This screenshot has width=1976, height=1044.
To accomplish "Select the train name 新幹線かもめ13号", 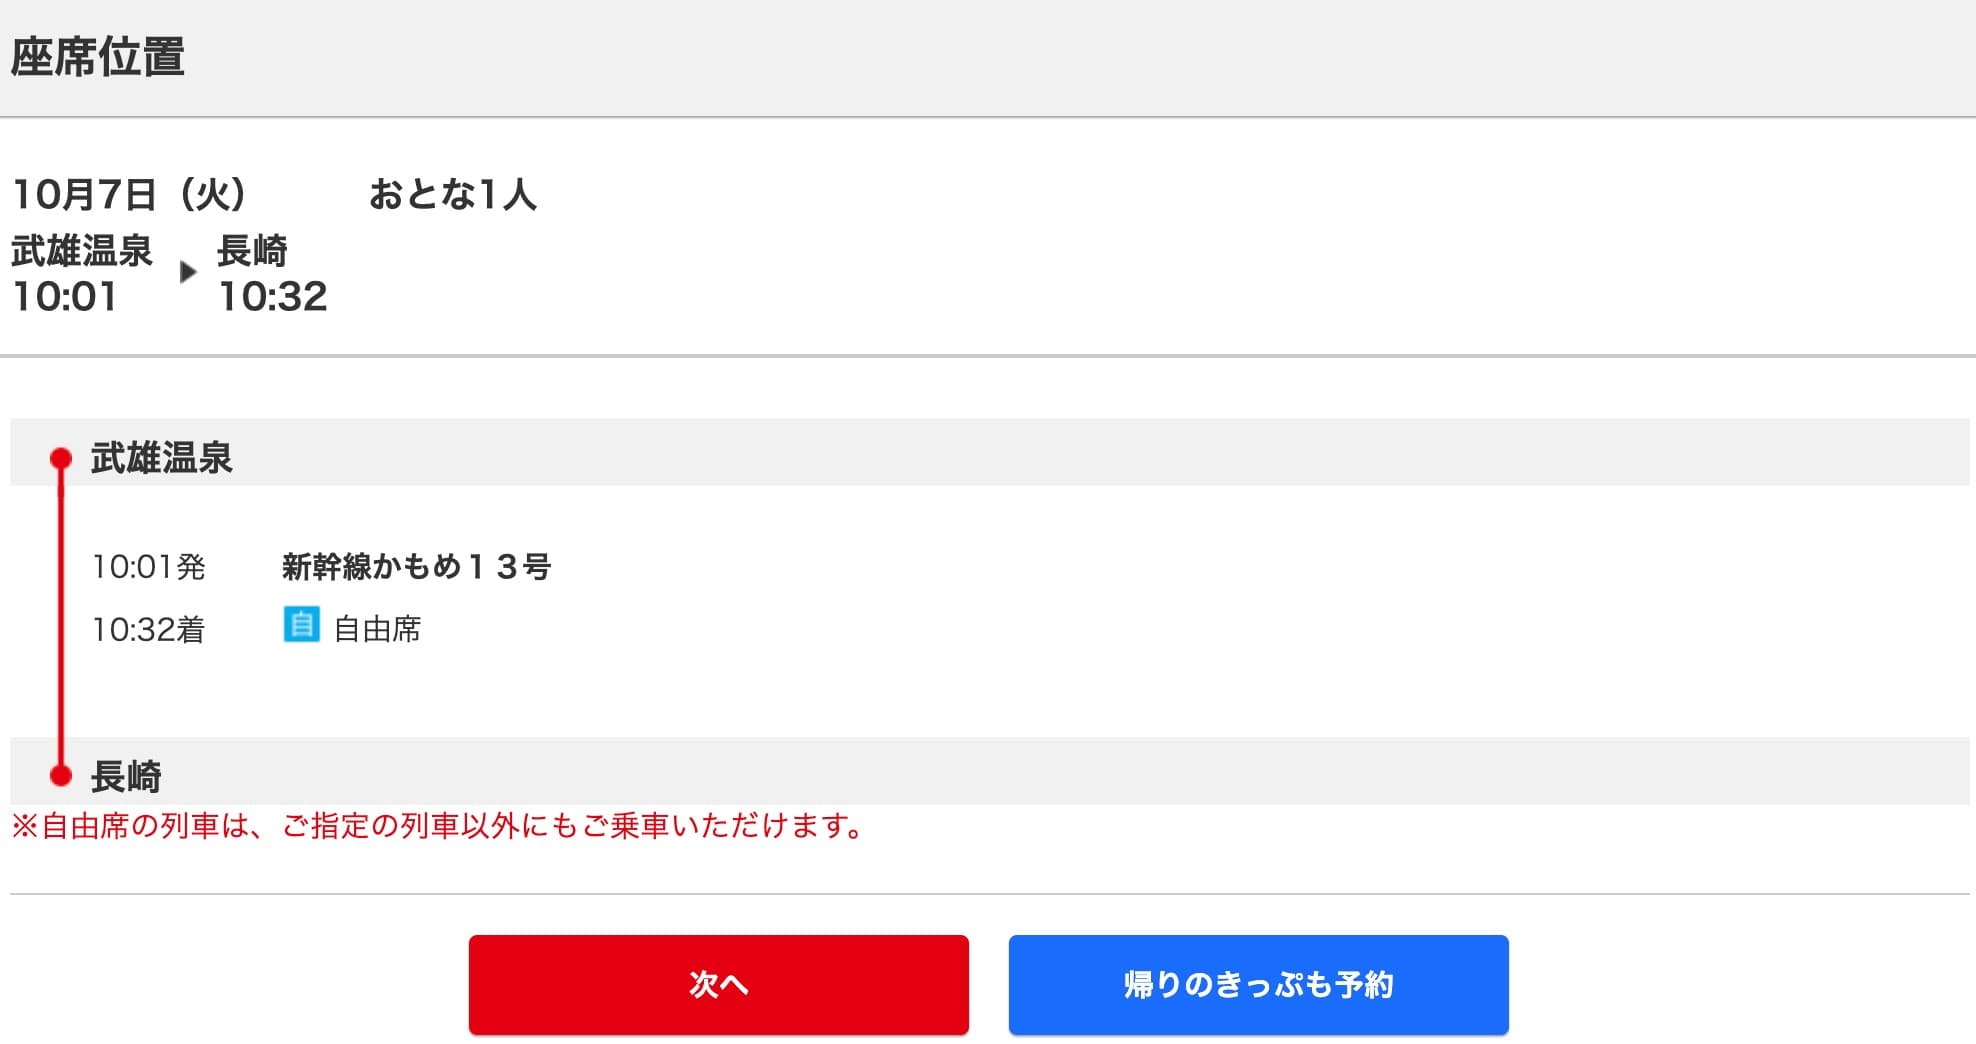I will [416, 567].
